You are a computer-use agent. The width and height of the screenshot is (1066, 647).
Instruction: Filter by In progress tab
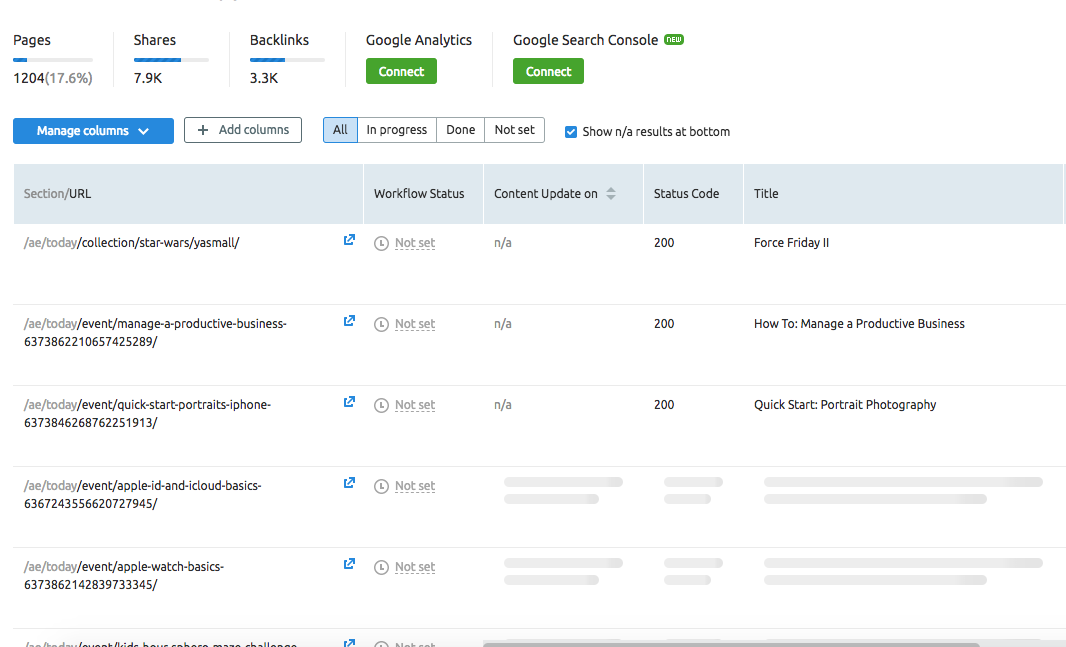(x=397, y=130)
